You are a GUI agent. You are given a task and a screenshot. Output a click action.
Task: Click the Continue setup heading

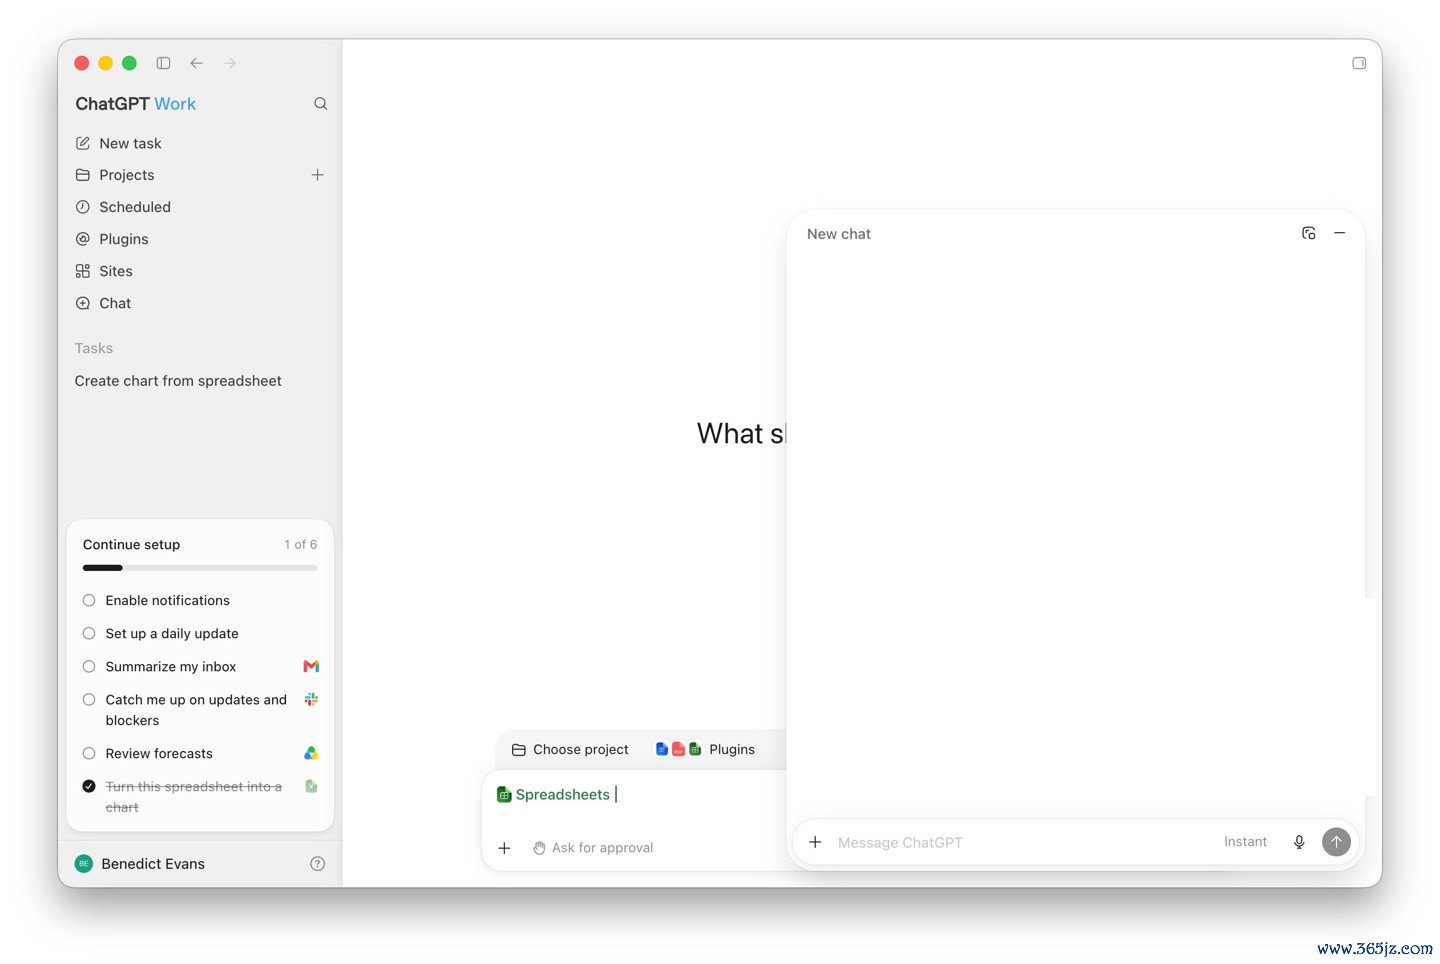pyautogui.click(x=132, y=545)
